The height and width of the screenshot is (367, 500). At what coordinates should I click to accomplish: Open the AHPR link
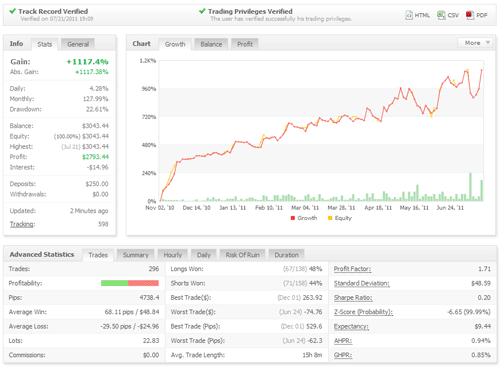click(343, 341)
